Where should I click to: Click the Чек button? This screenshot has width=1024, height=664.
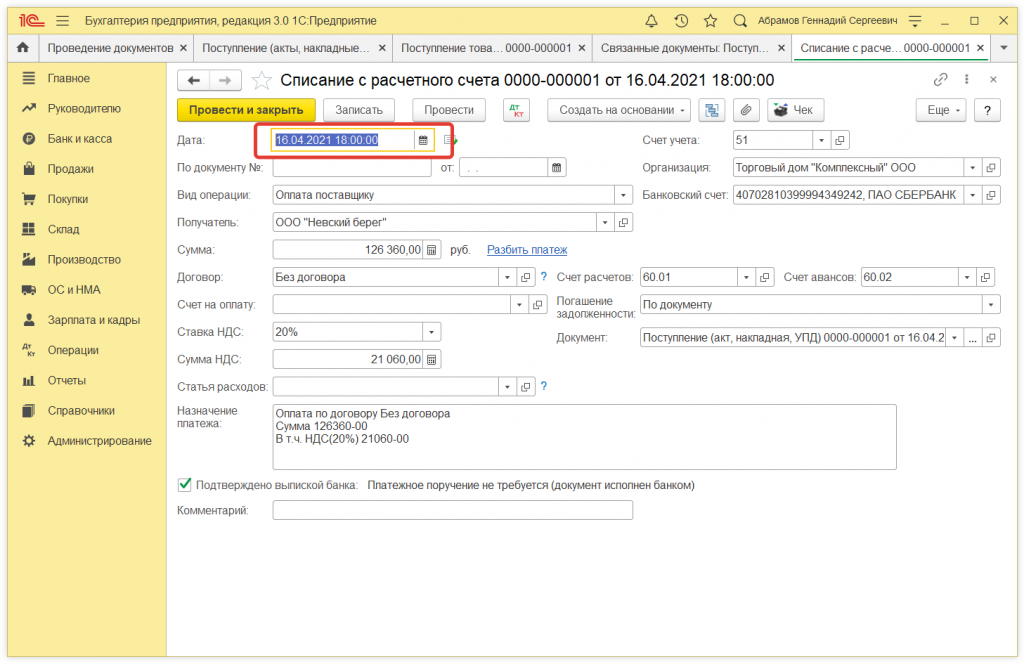[795, 110]
